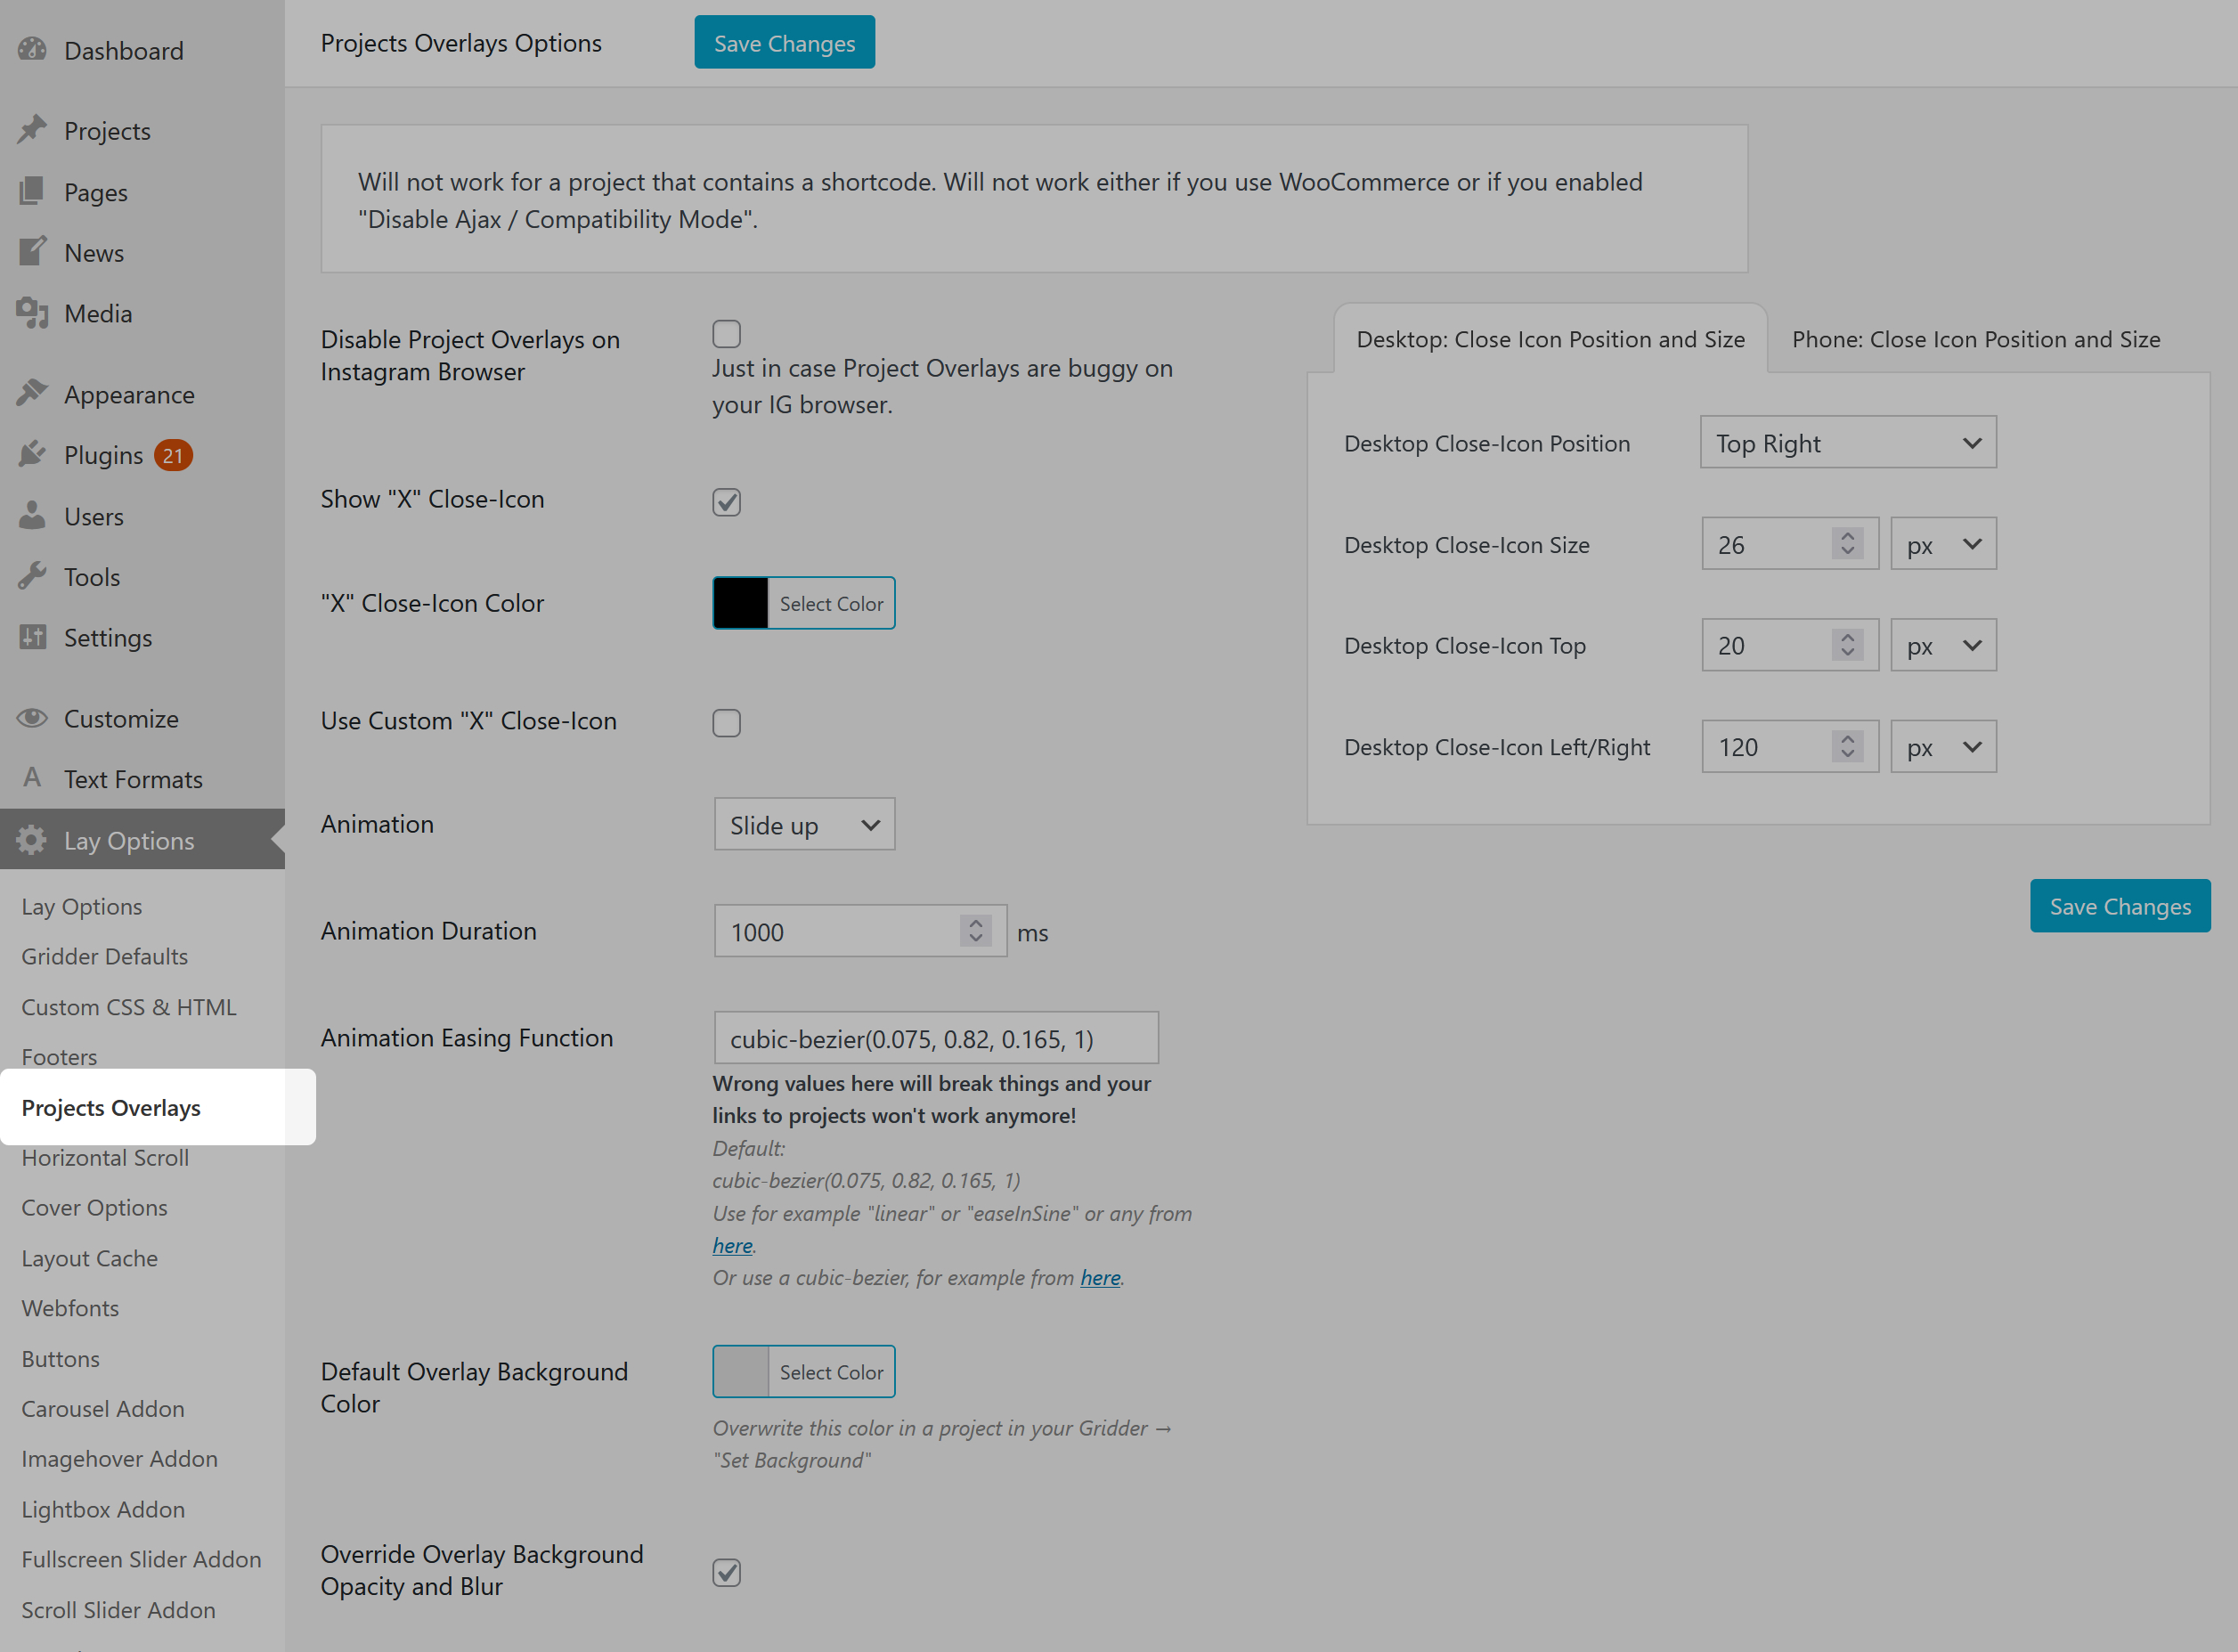Open the px unit dropdown for Close-Icon Size
2238x1652 pixels.
(1942, 543)
